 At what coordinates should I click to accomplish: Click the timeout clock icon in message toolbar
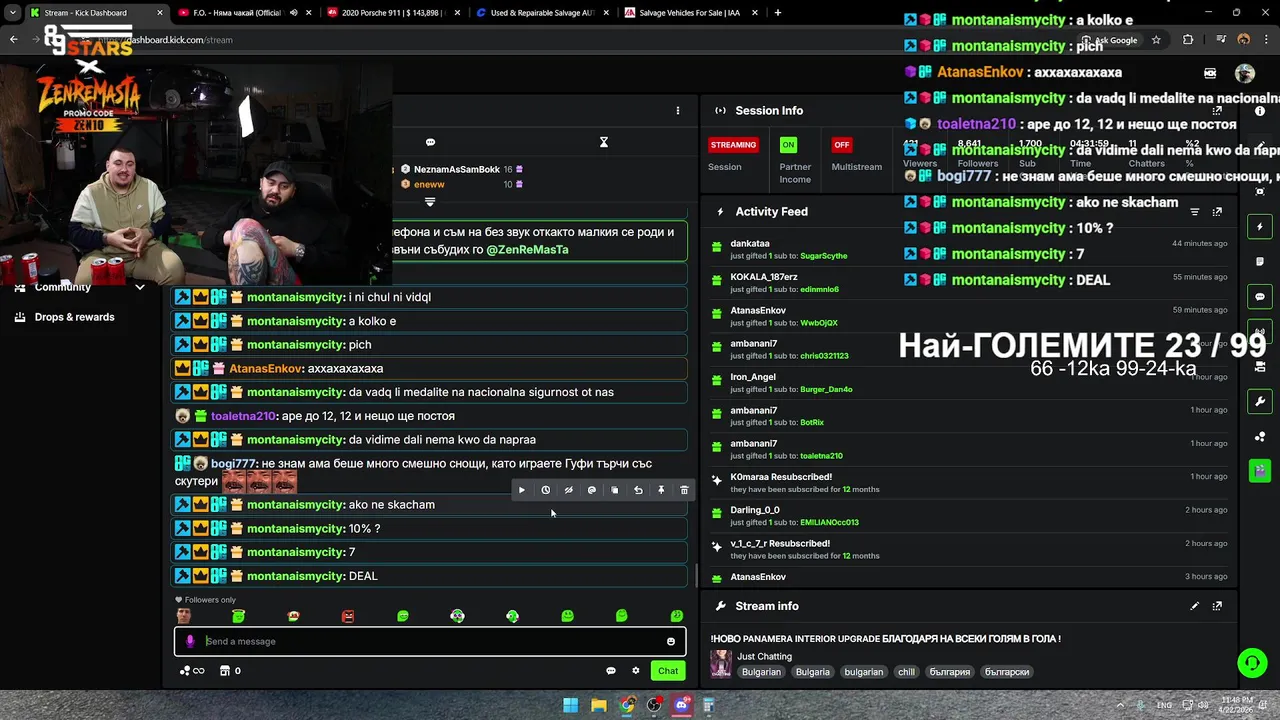pyautogui.click(x=545, y=490)
